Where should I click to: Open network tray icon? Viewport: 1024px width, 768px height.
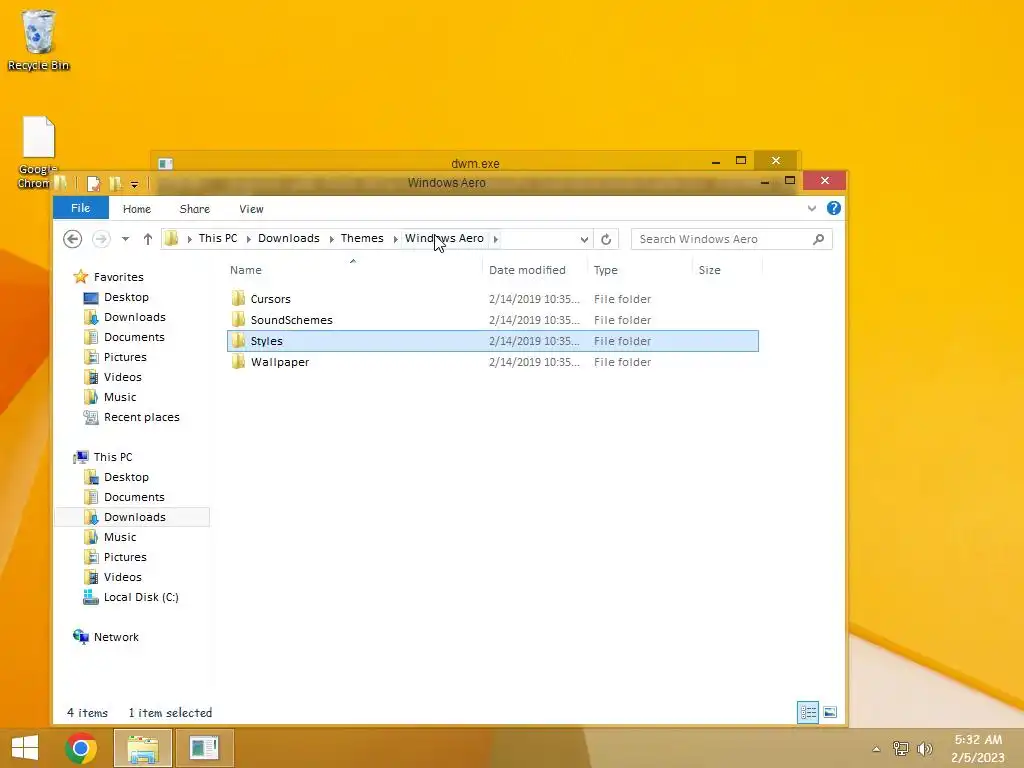901,749
